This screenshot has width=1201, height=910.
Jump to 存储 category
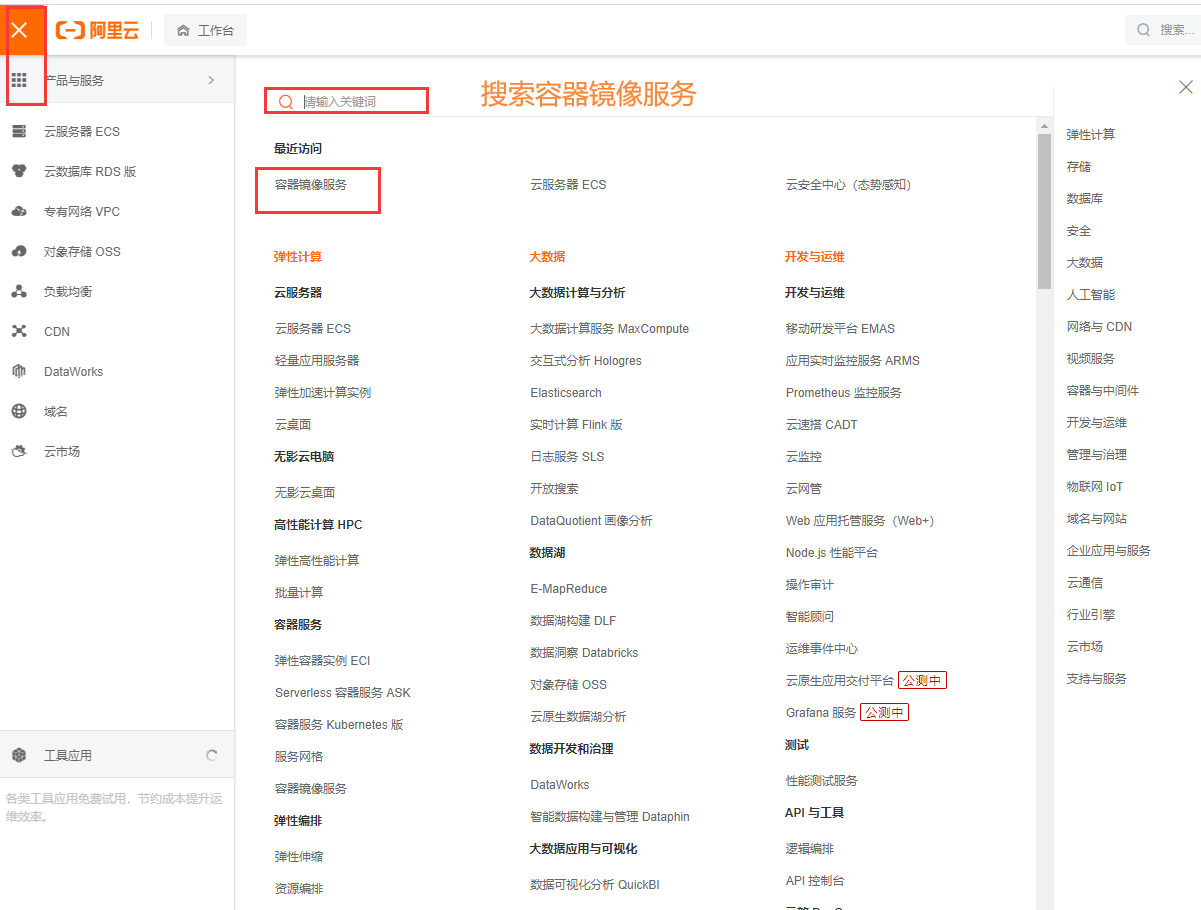pyautogui.click(x=1079, y=166)
